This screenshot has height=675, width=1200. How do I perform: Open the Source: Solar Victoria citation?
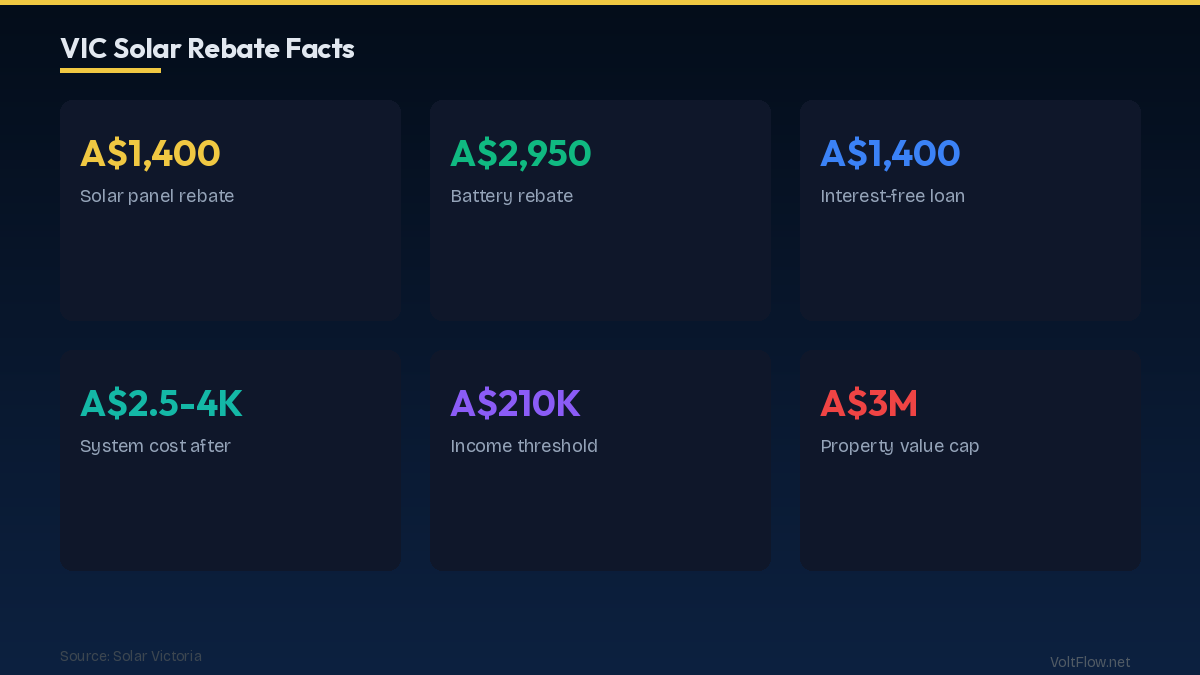(130, 656)
